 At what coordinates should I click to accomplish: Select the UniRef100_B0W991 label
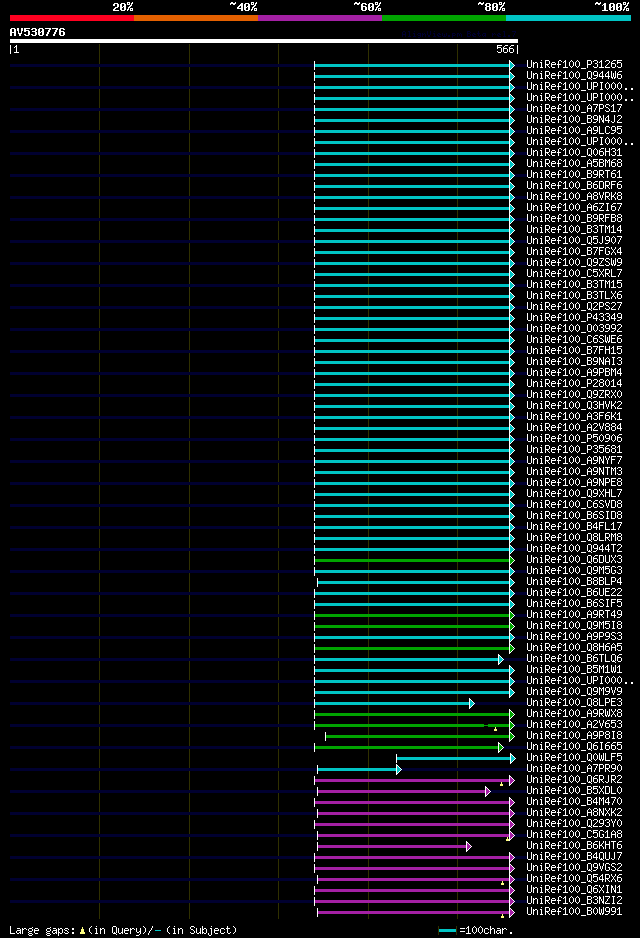pos(574,912)
